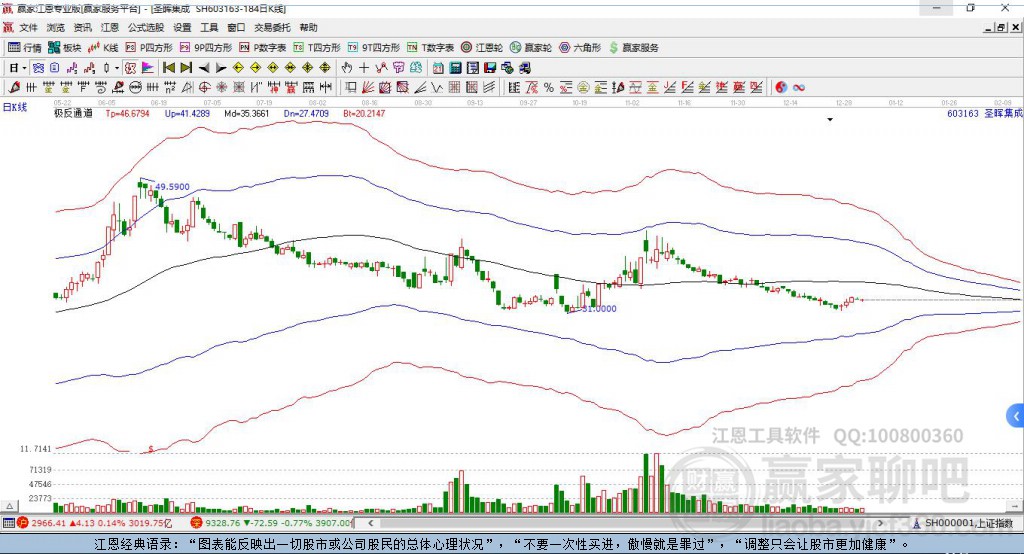Open the calendar date icon
Viewport: 1024px width, 554px height.
point(438,68)
